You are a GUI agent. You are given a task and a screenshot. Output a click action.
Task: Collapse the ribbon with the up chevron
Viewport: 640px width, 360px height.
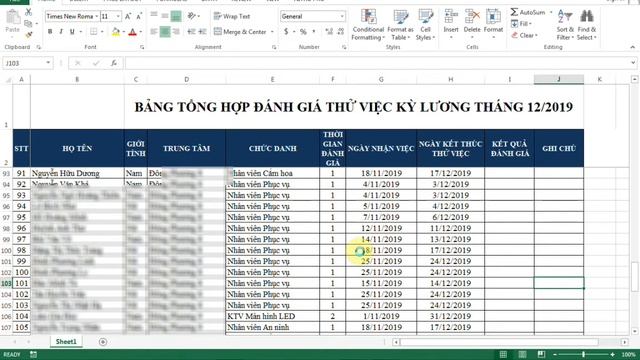point(633,47)
